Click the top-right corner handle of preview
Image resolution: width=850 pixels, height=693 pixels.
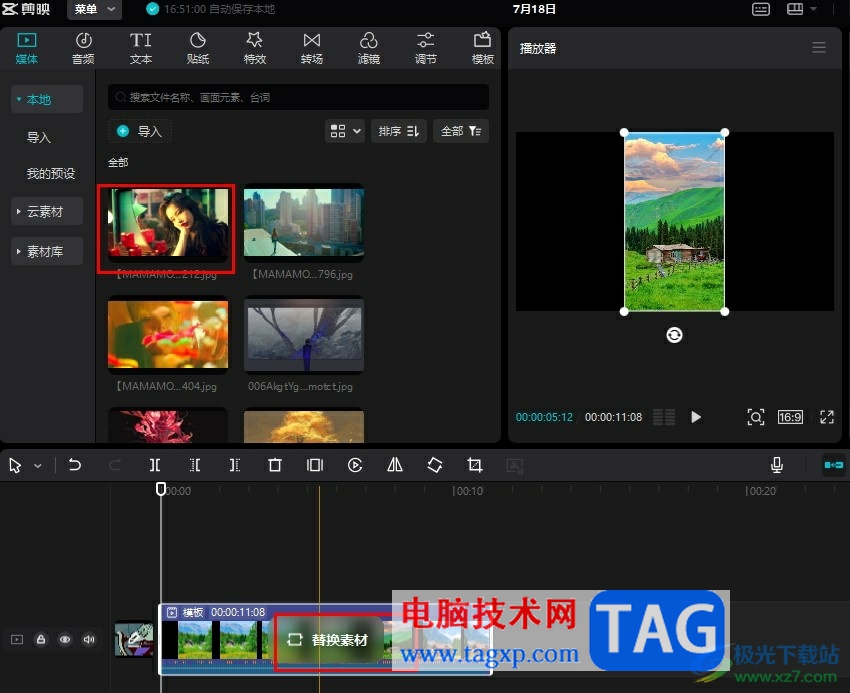[725, 133]
